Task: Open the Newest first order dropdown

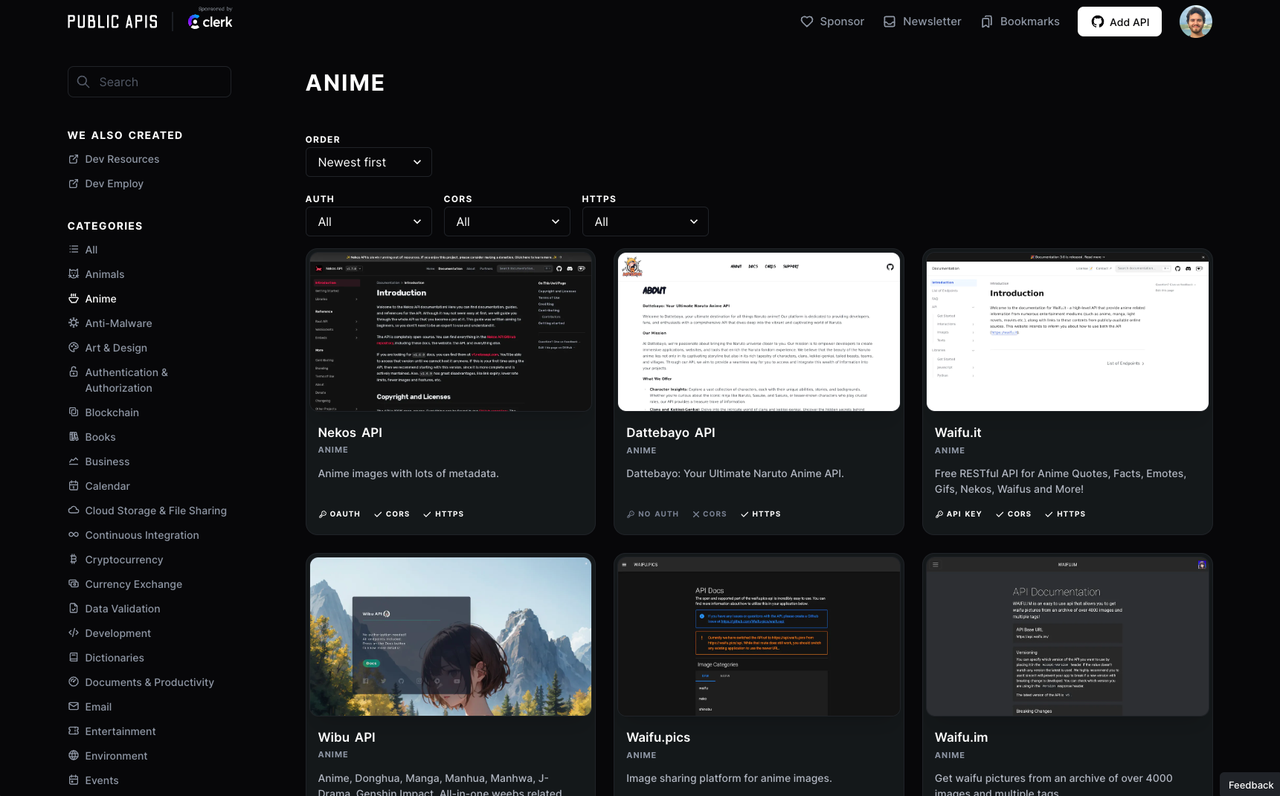Action: 368,161
